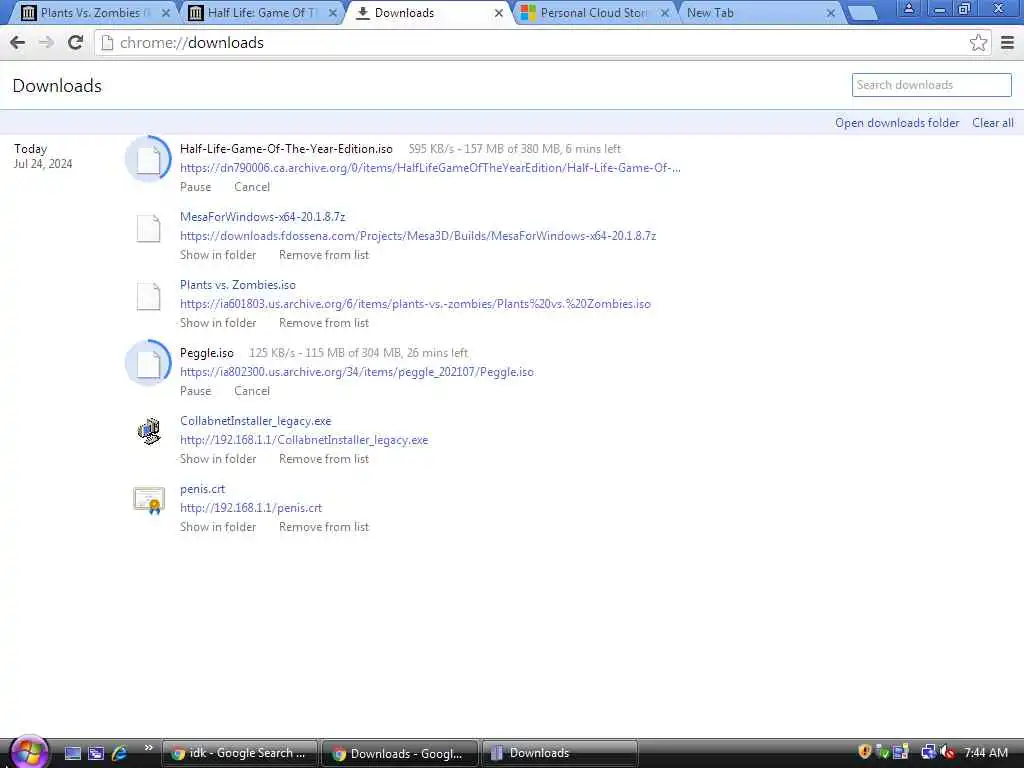Screen dimensions: 1024x768
Task: Close the Plants Vs. Zombies tab
Action: 166,12
